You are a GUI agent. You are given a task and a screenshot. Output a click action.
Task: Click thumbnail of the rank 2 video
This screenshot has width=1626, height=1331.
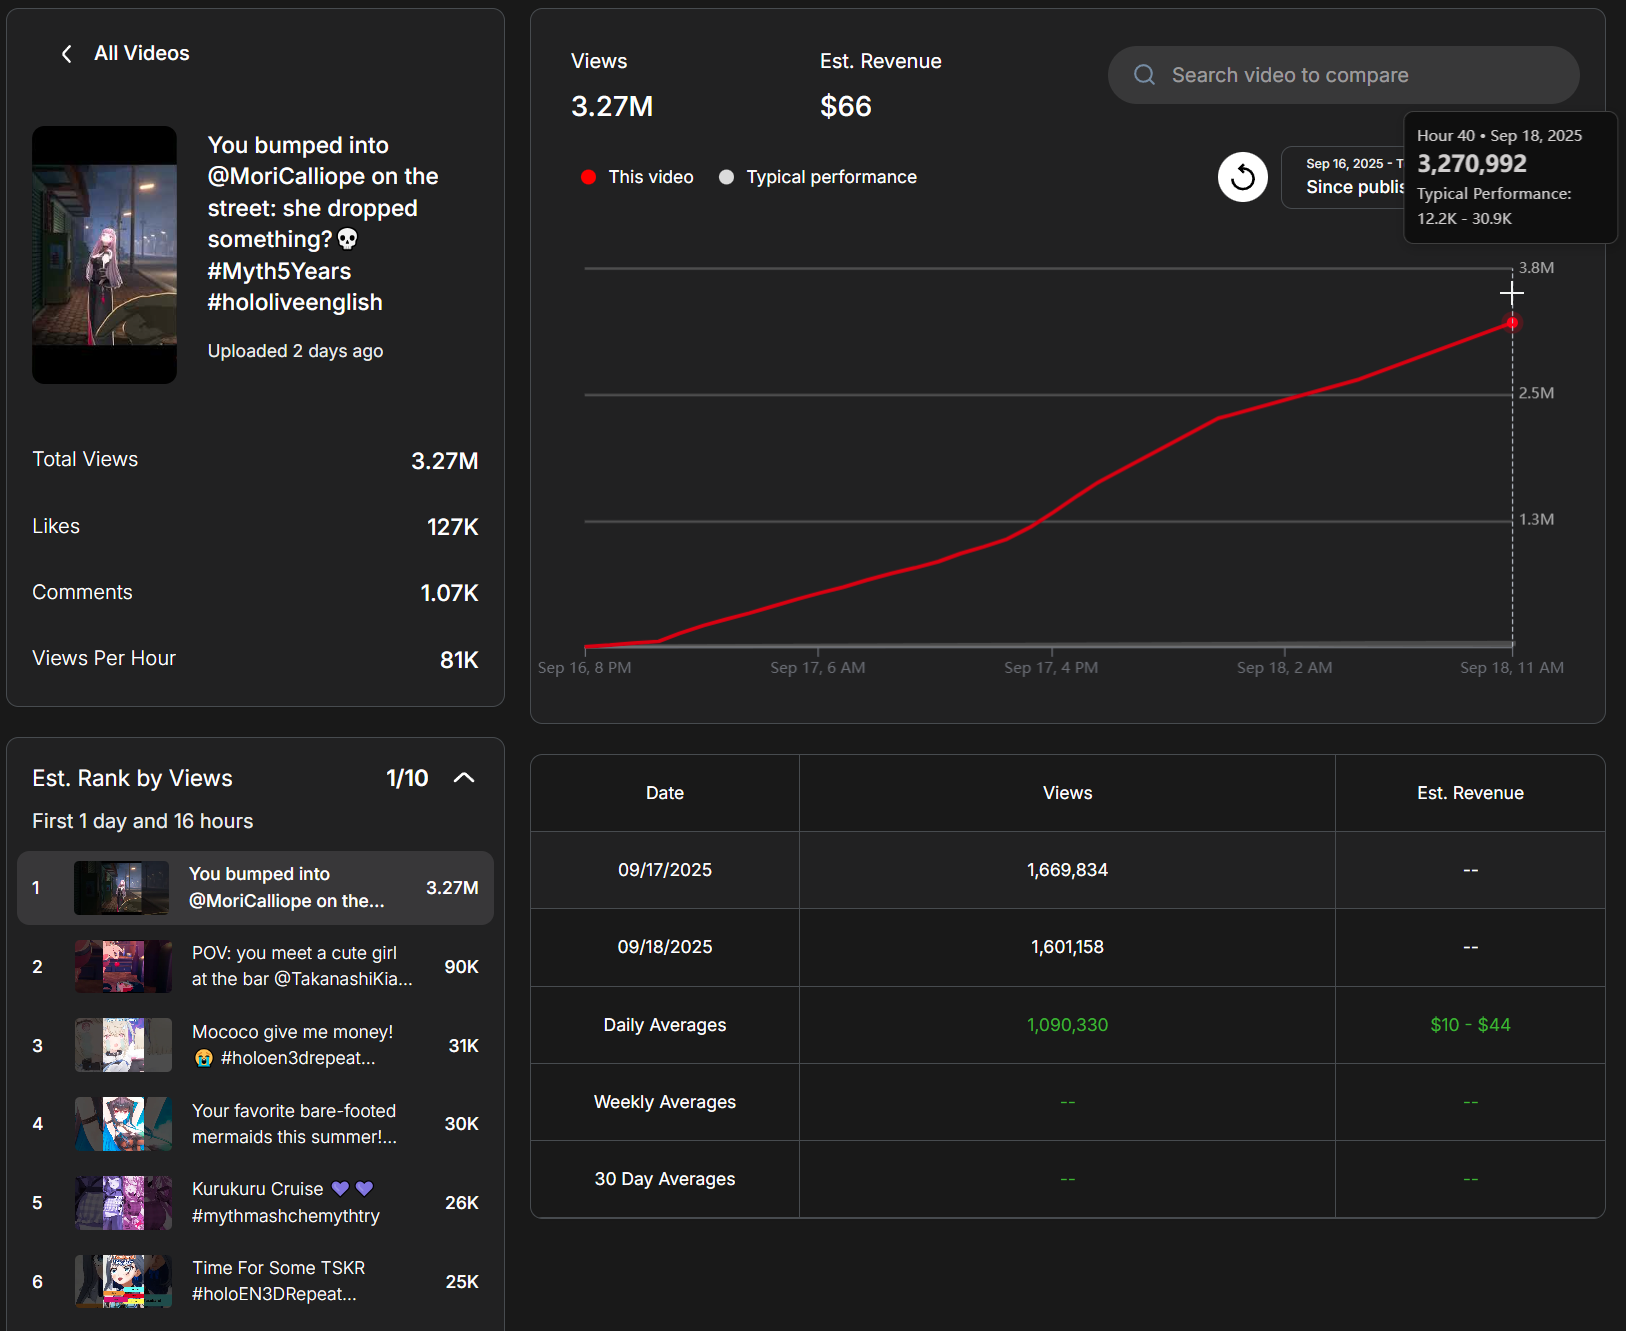(x=123, y=966)
